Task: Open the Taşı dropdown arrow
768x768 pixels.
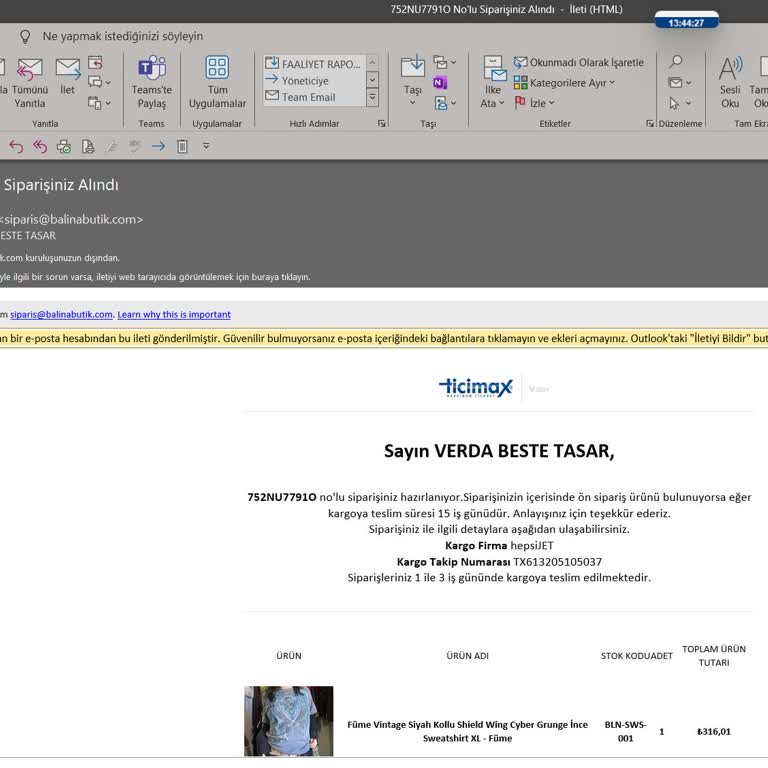Action: pos(412,102)
